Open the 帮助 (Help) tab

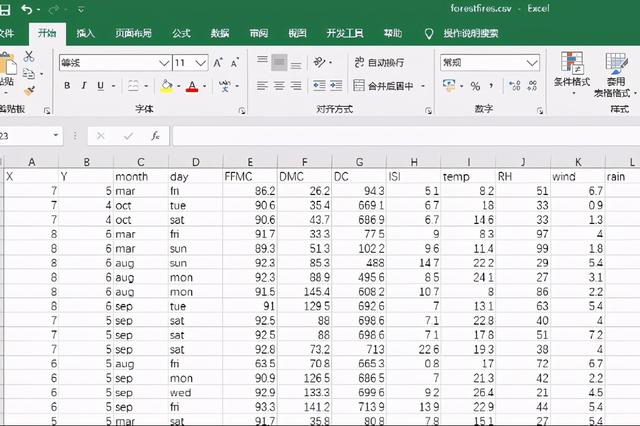393,33
